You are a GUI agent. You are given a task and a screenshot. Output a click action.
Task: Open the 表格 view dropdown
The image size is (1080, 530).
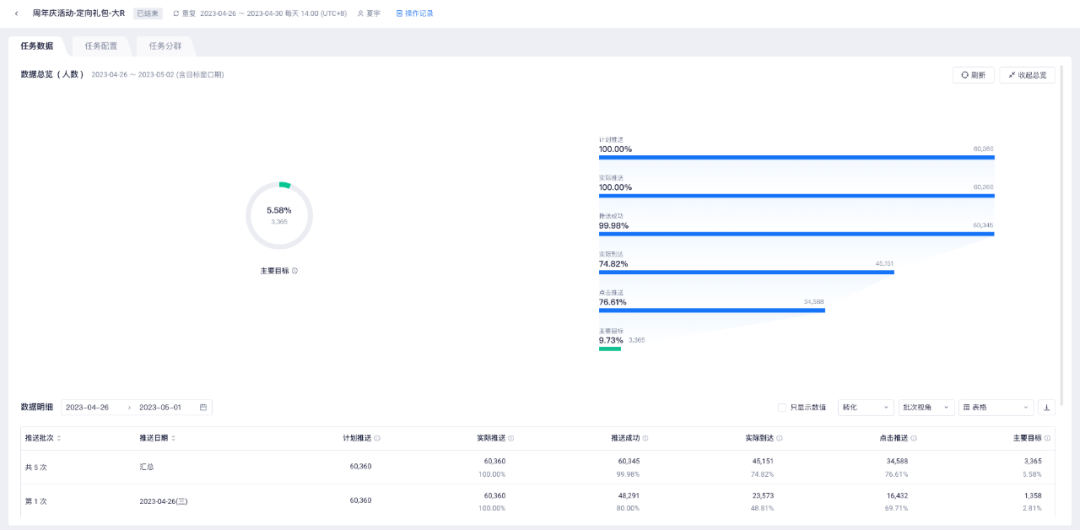point(996,407)
